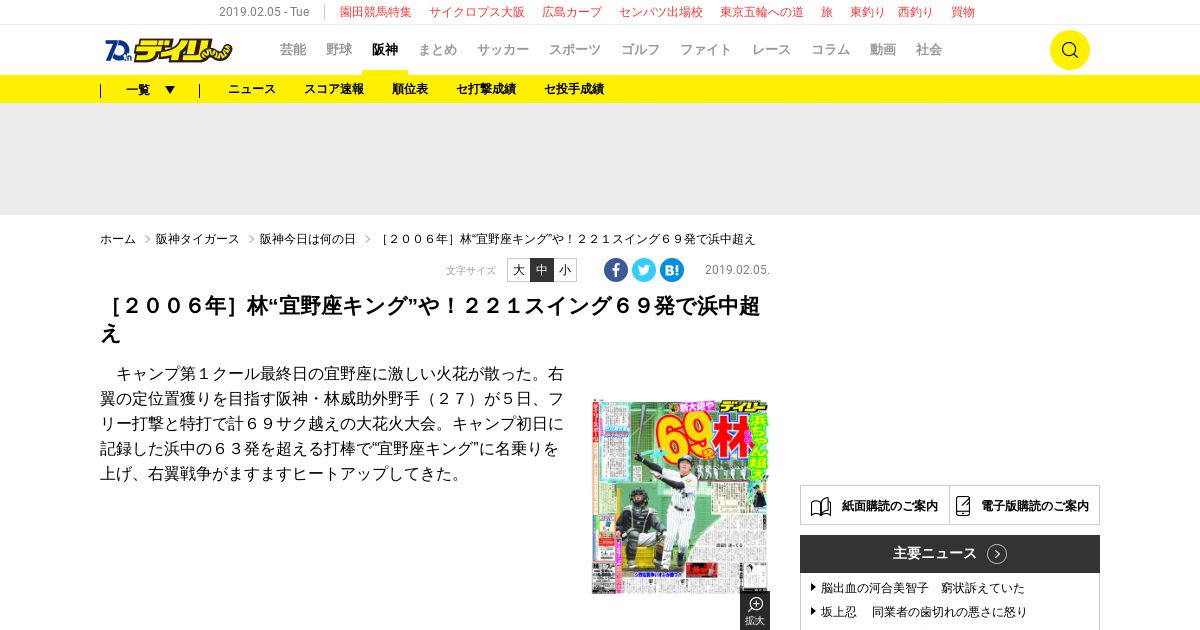Image resolution: width=1200 pixels, height=630 pixels.
Task: Expand the 一覧 dropdown menu
Action: [x=151, y=89]
